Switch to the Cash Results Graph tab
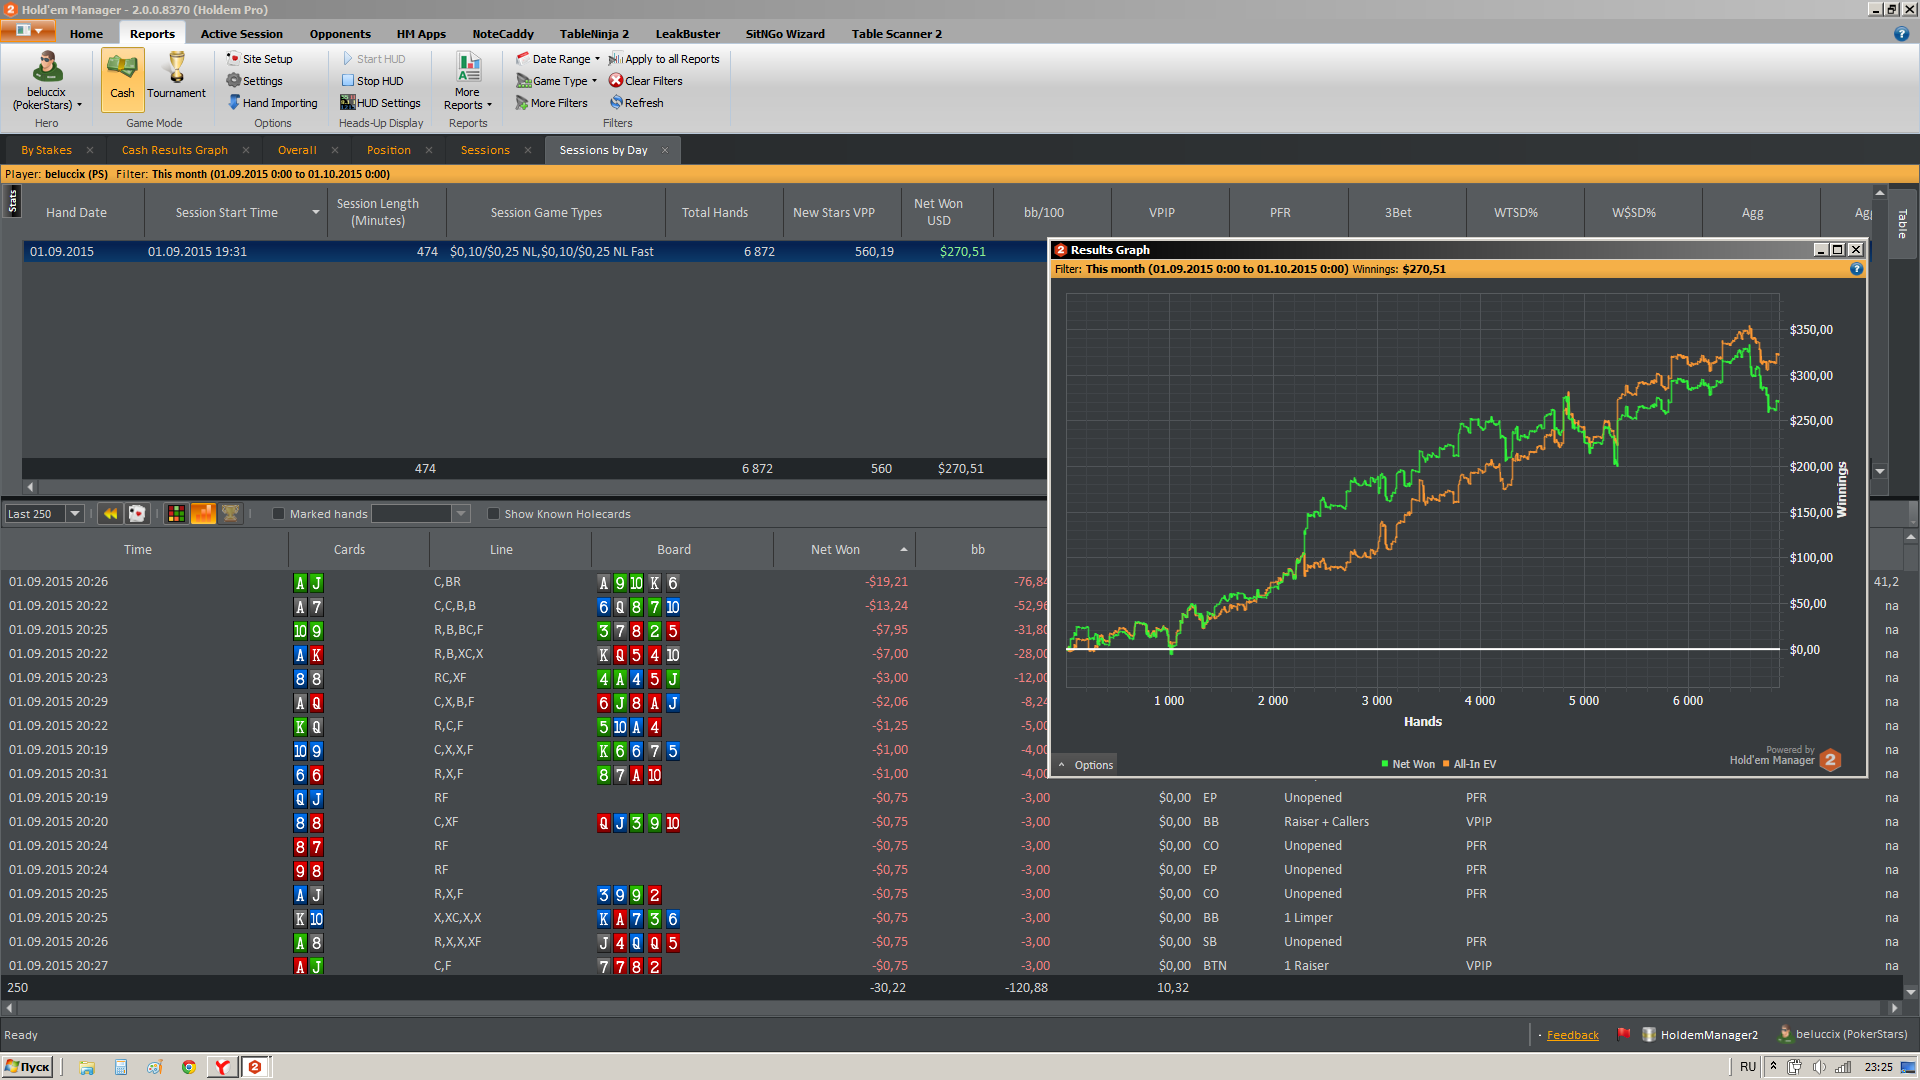Image resolution: width=1920 pixels, height=1080 pixels. point(174,150)
